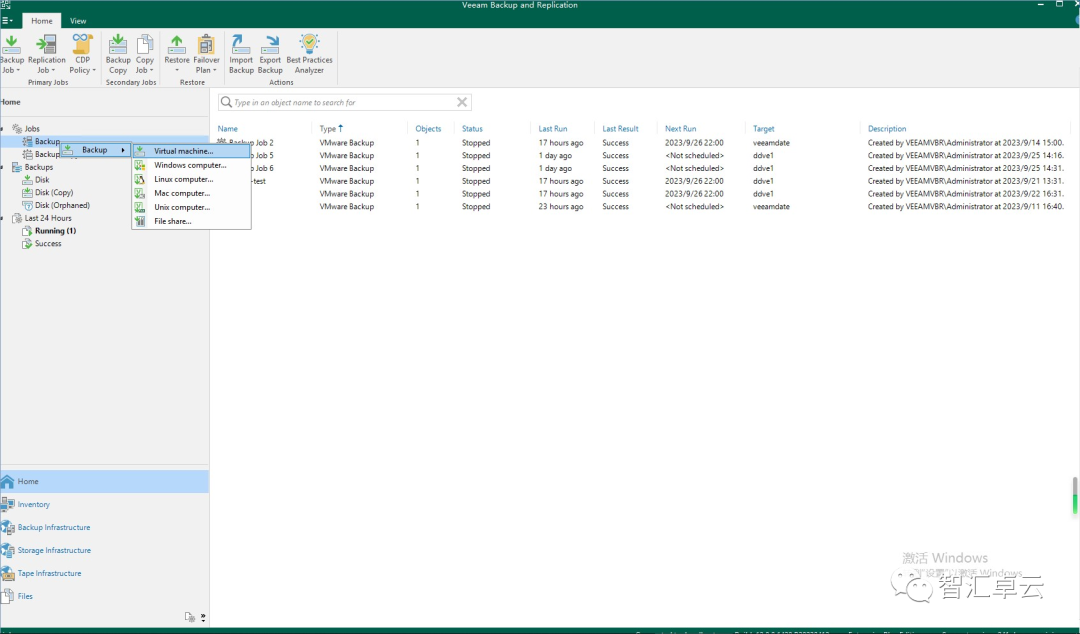Sort by the Type column header
The image size is (1080, 634).
328,129
